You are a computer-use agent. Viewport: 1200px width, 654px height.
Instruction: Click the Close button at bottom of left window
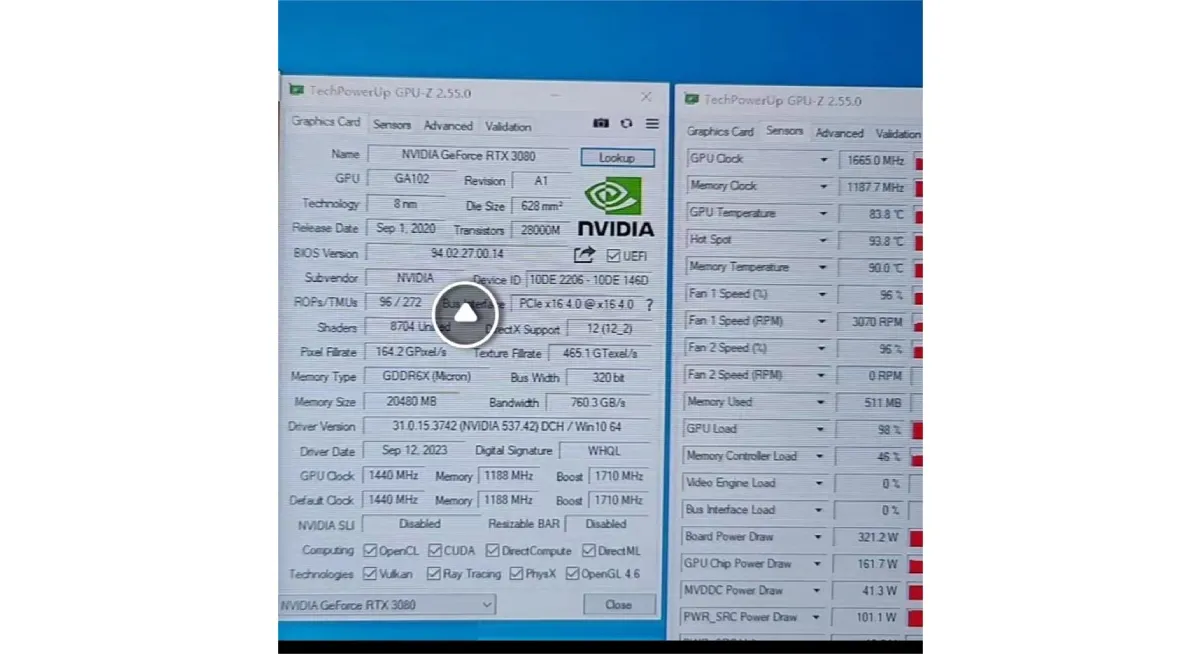(619, 605)
